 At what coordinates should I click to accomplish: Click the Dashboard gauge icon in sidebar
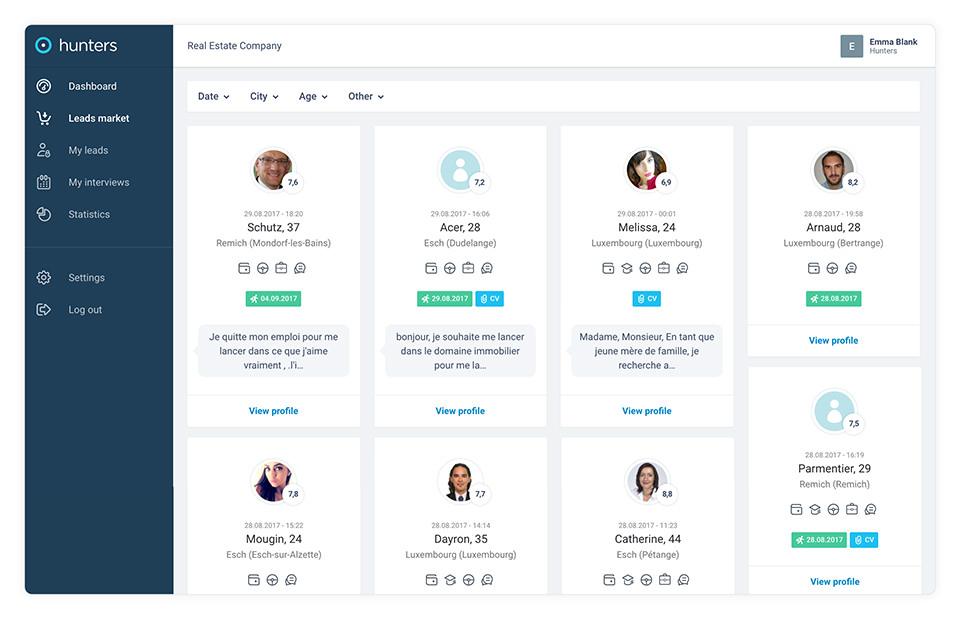tap(44, 86)
